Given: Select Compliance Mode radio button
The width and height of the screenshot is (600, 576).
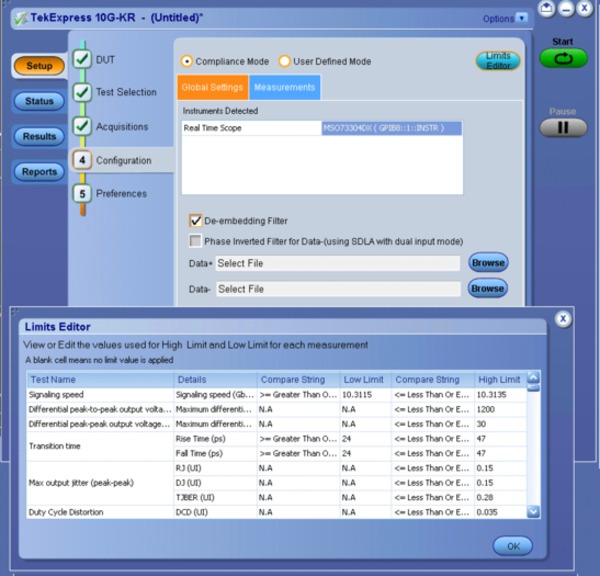Looking at the screenshot, I should pyautogui.click(x=186, y=61).
